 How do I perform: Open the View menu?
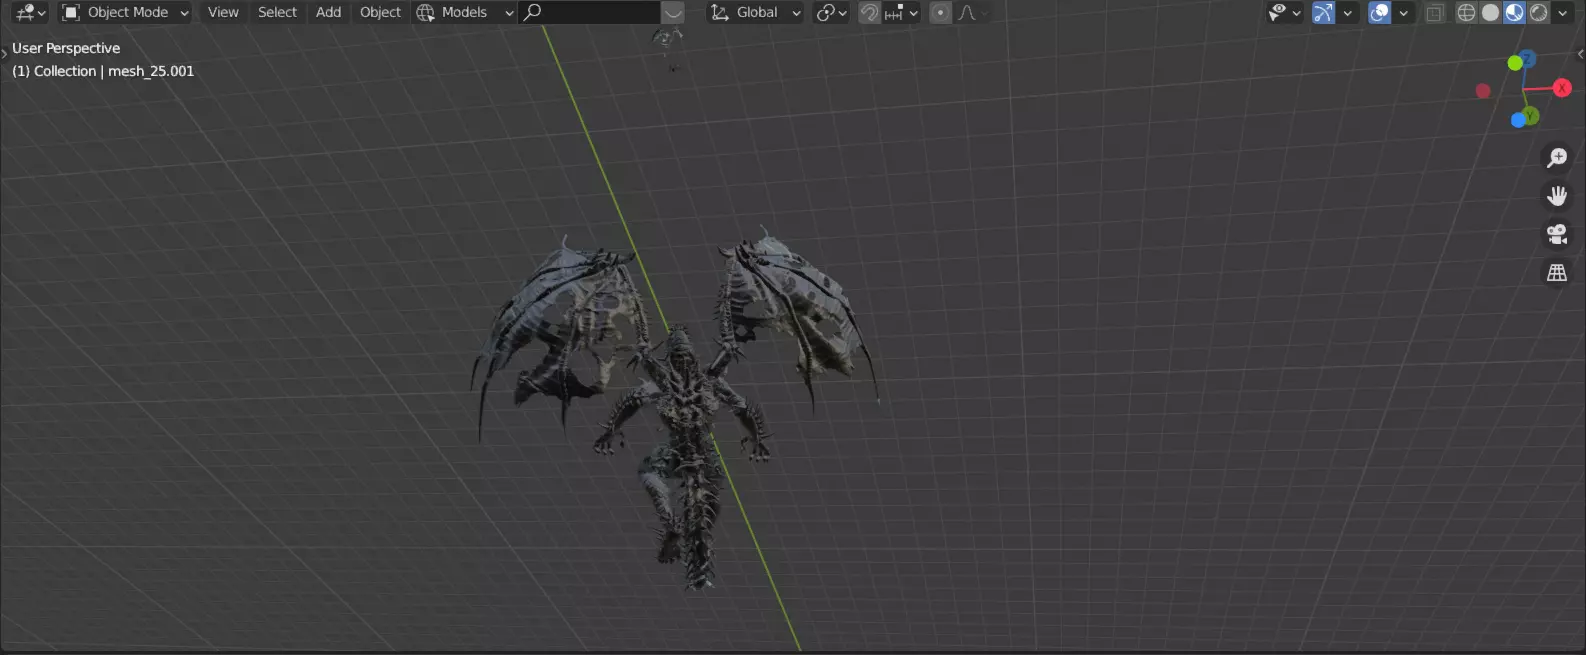point(223,12)
